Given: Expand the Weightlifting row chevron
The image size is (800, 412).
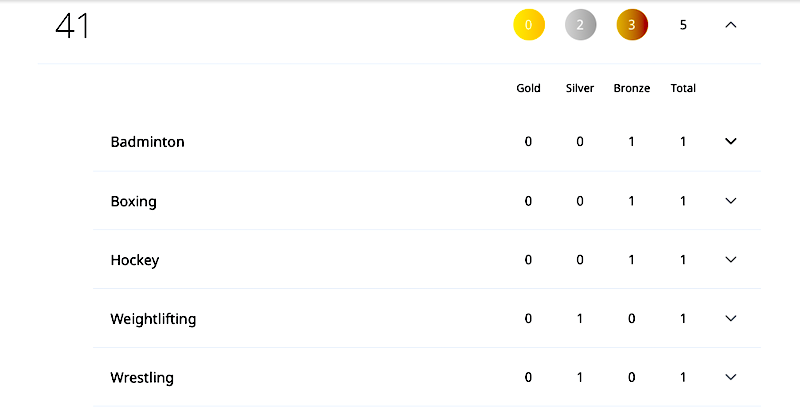Looking at the screenshot, I should (x=730, y=319).
